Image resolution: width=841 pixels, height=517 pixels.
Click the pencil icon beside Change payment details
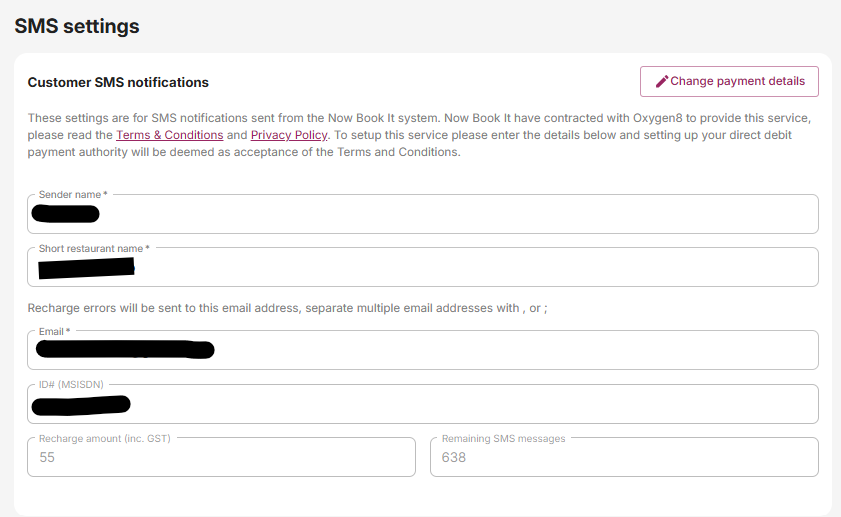click(661, 82)
